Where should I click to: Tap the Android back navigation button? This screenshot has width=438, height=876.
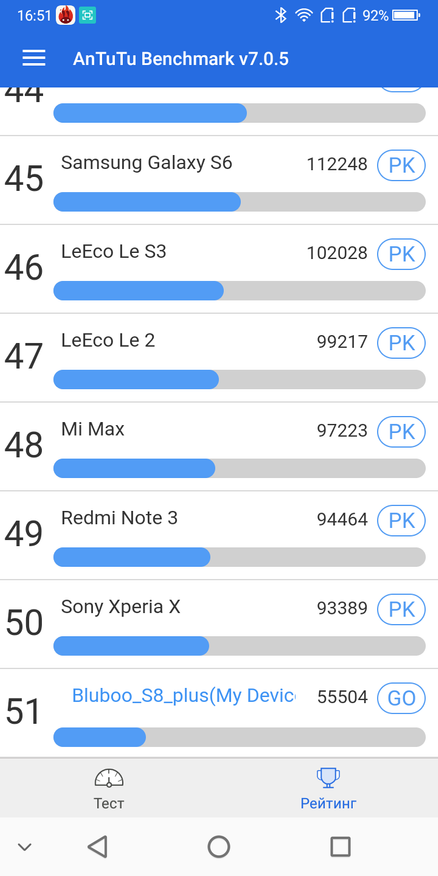tap(98, 846)
